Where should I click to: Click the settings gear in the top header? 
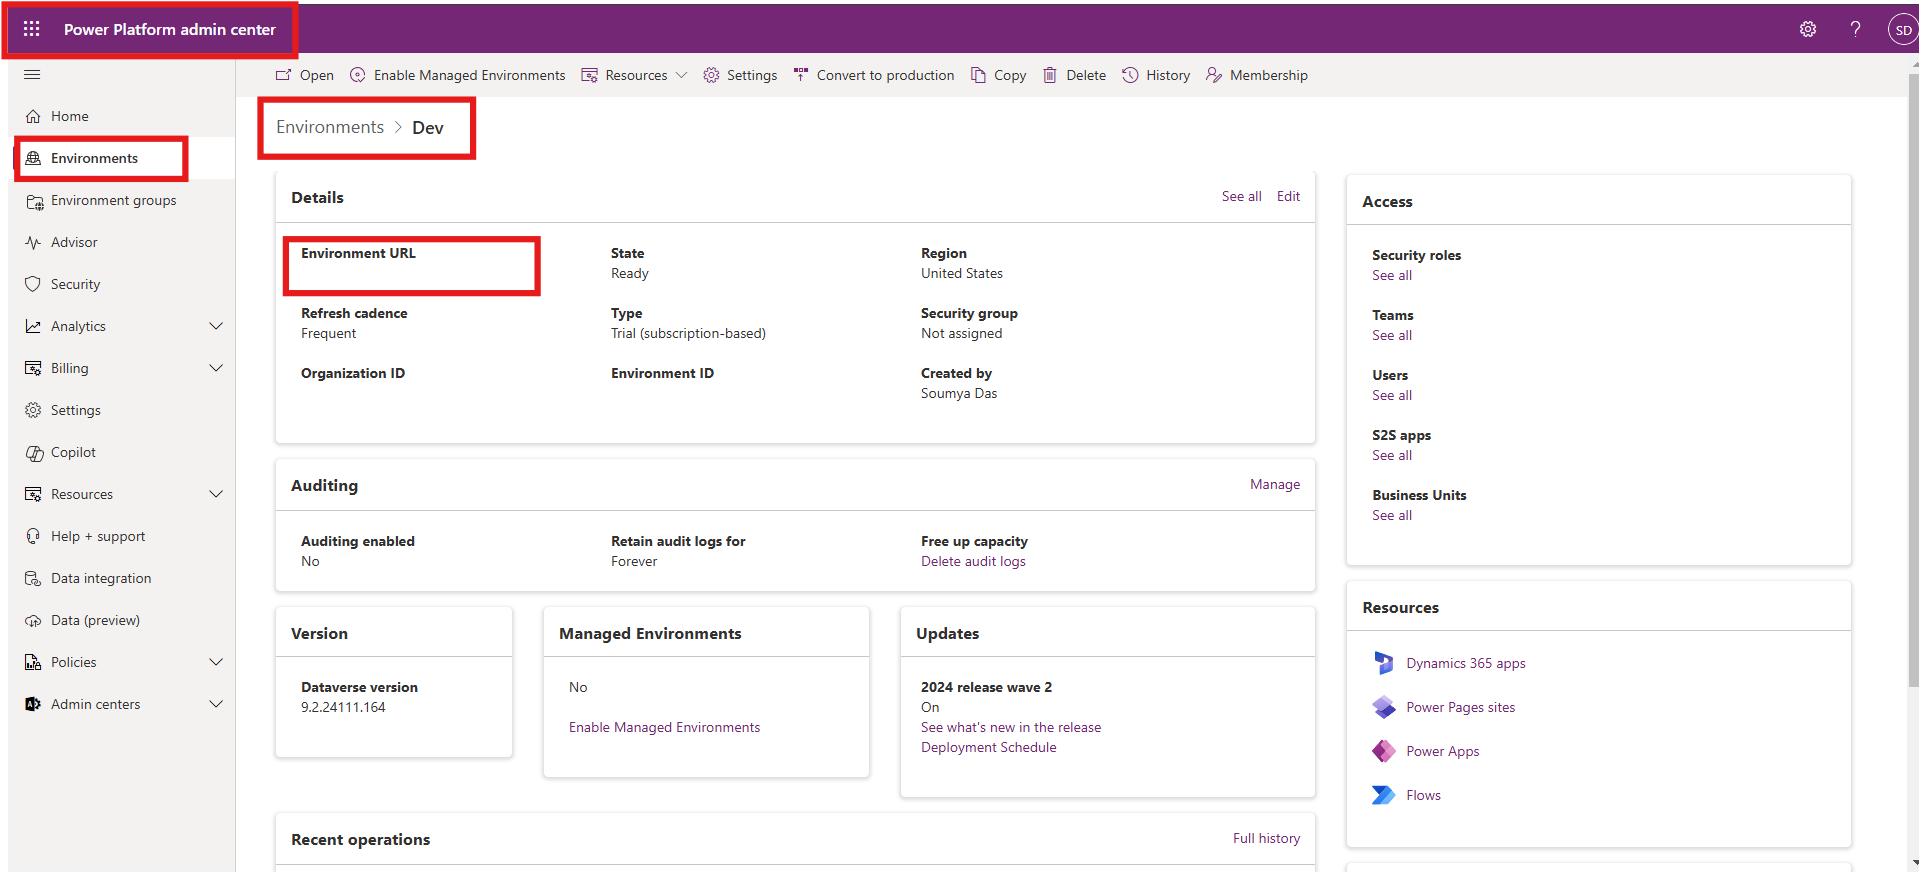1807,29
